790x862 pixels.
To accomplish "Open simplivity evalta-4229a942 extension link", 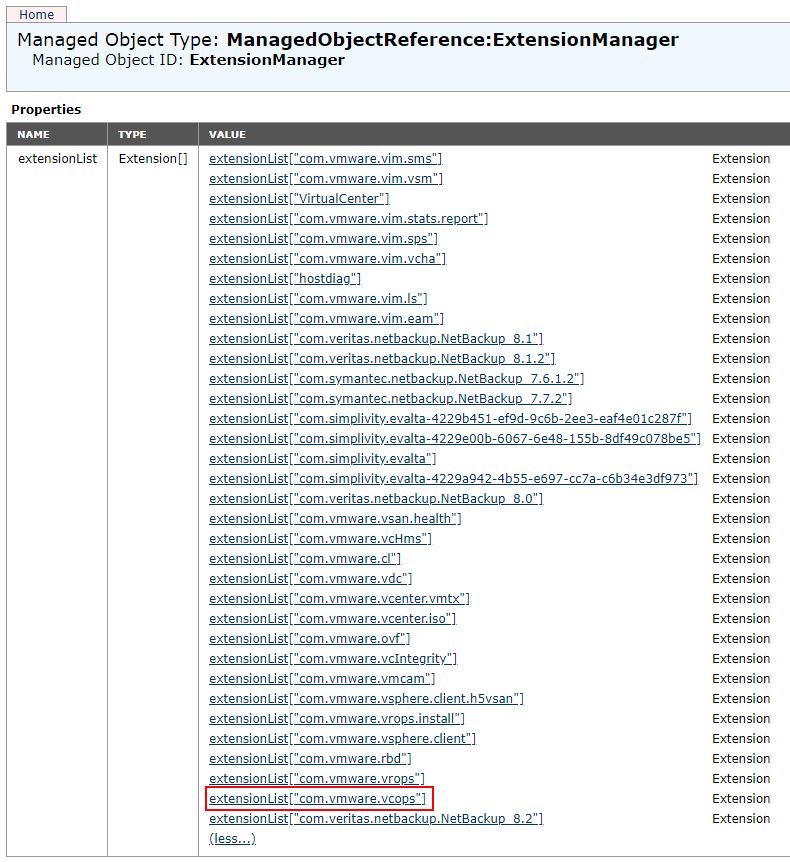I will pyautogui.click(x=454, y=479).
